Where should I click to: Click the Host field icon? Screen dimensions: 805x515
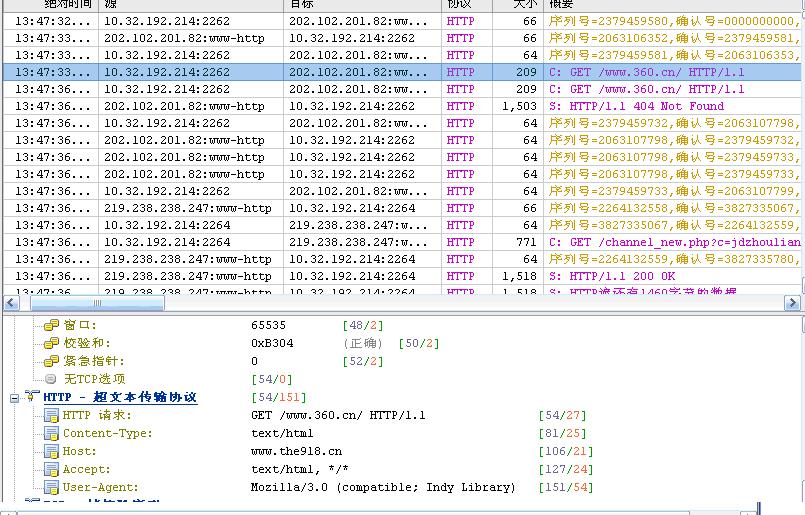[51, 452]
